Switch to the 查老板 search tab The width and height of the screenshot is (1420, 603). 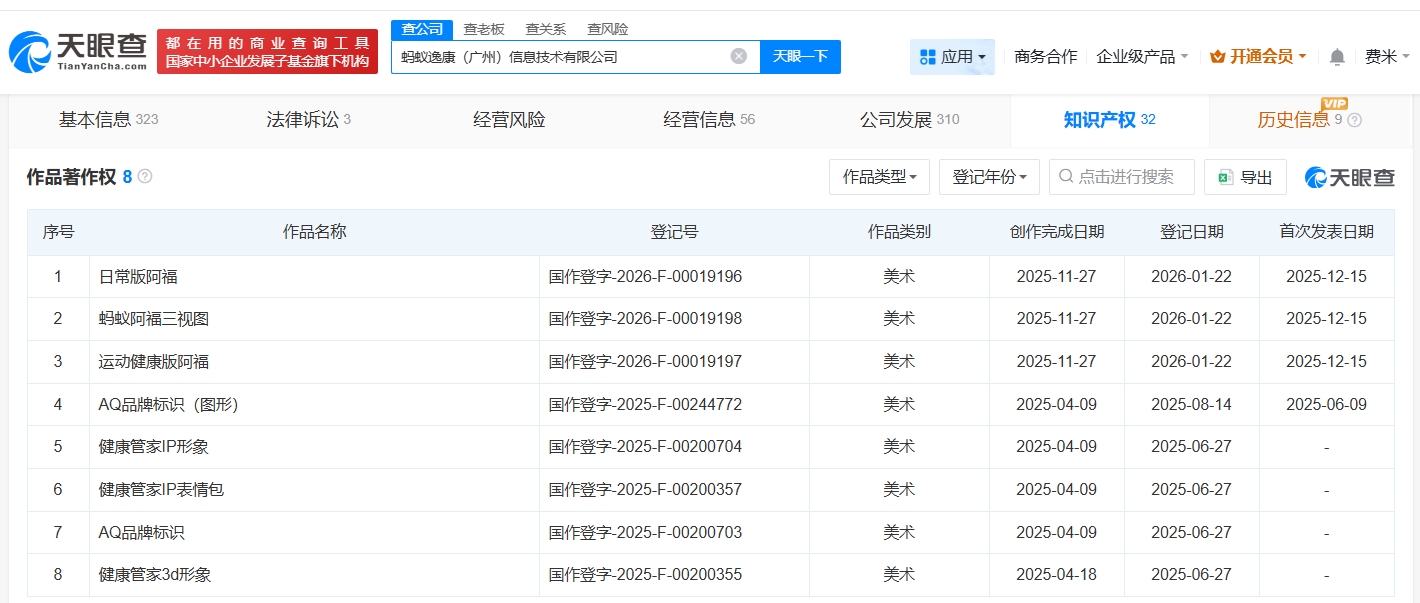484,29
